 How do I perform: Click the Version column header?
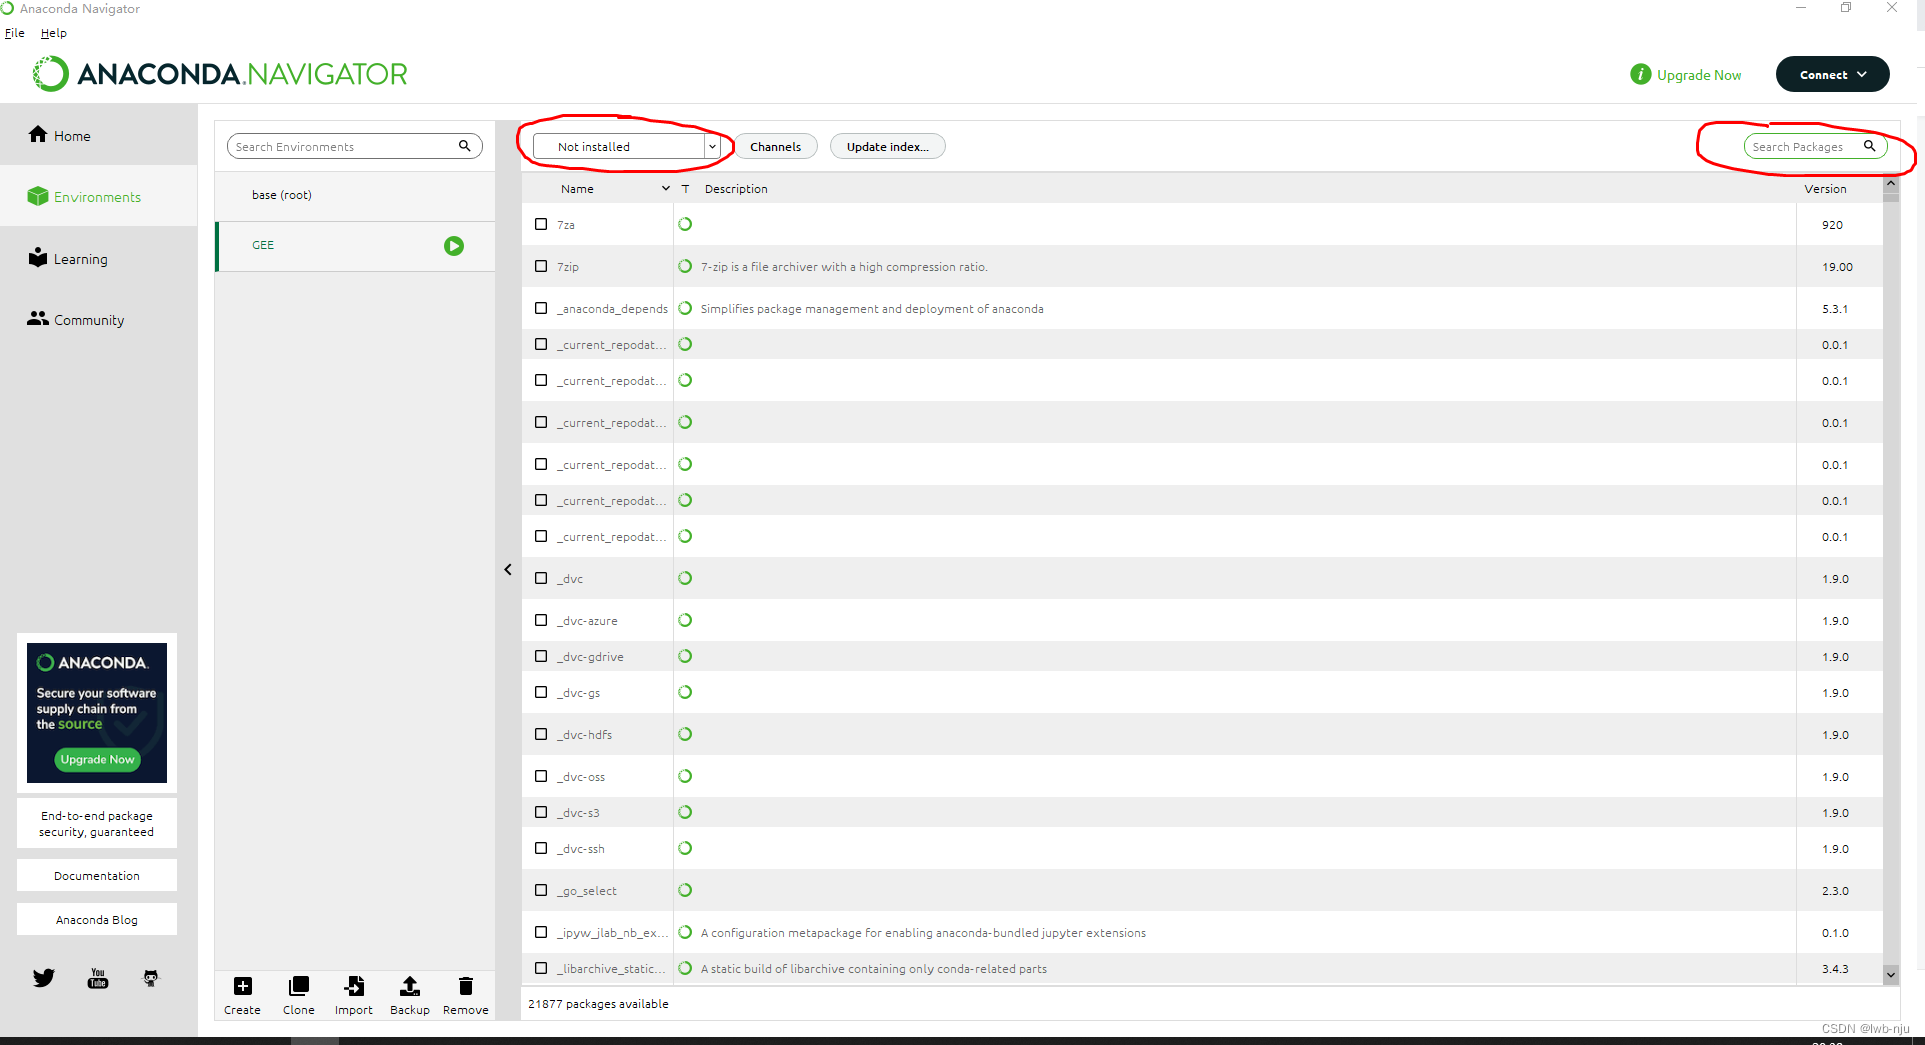1826,188
